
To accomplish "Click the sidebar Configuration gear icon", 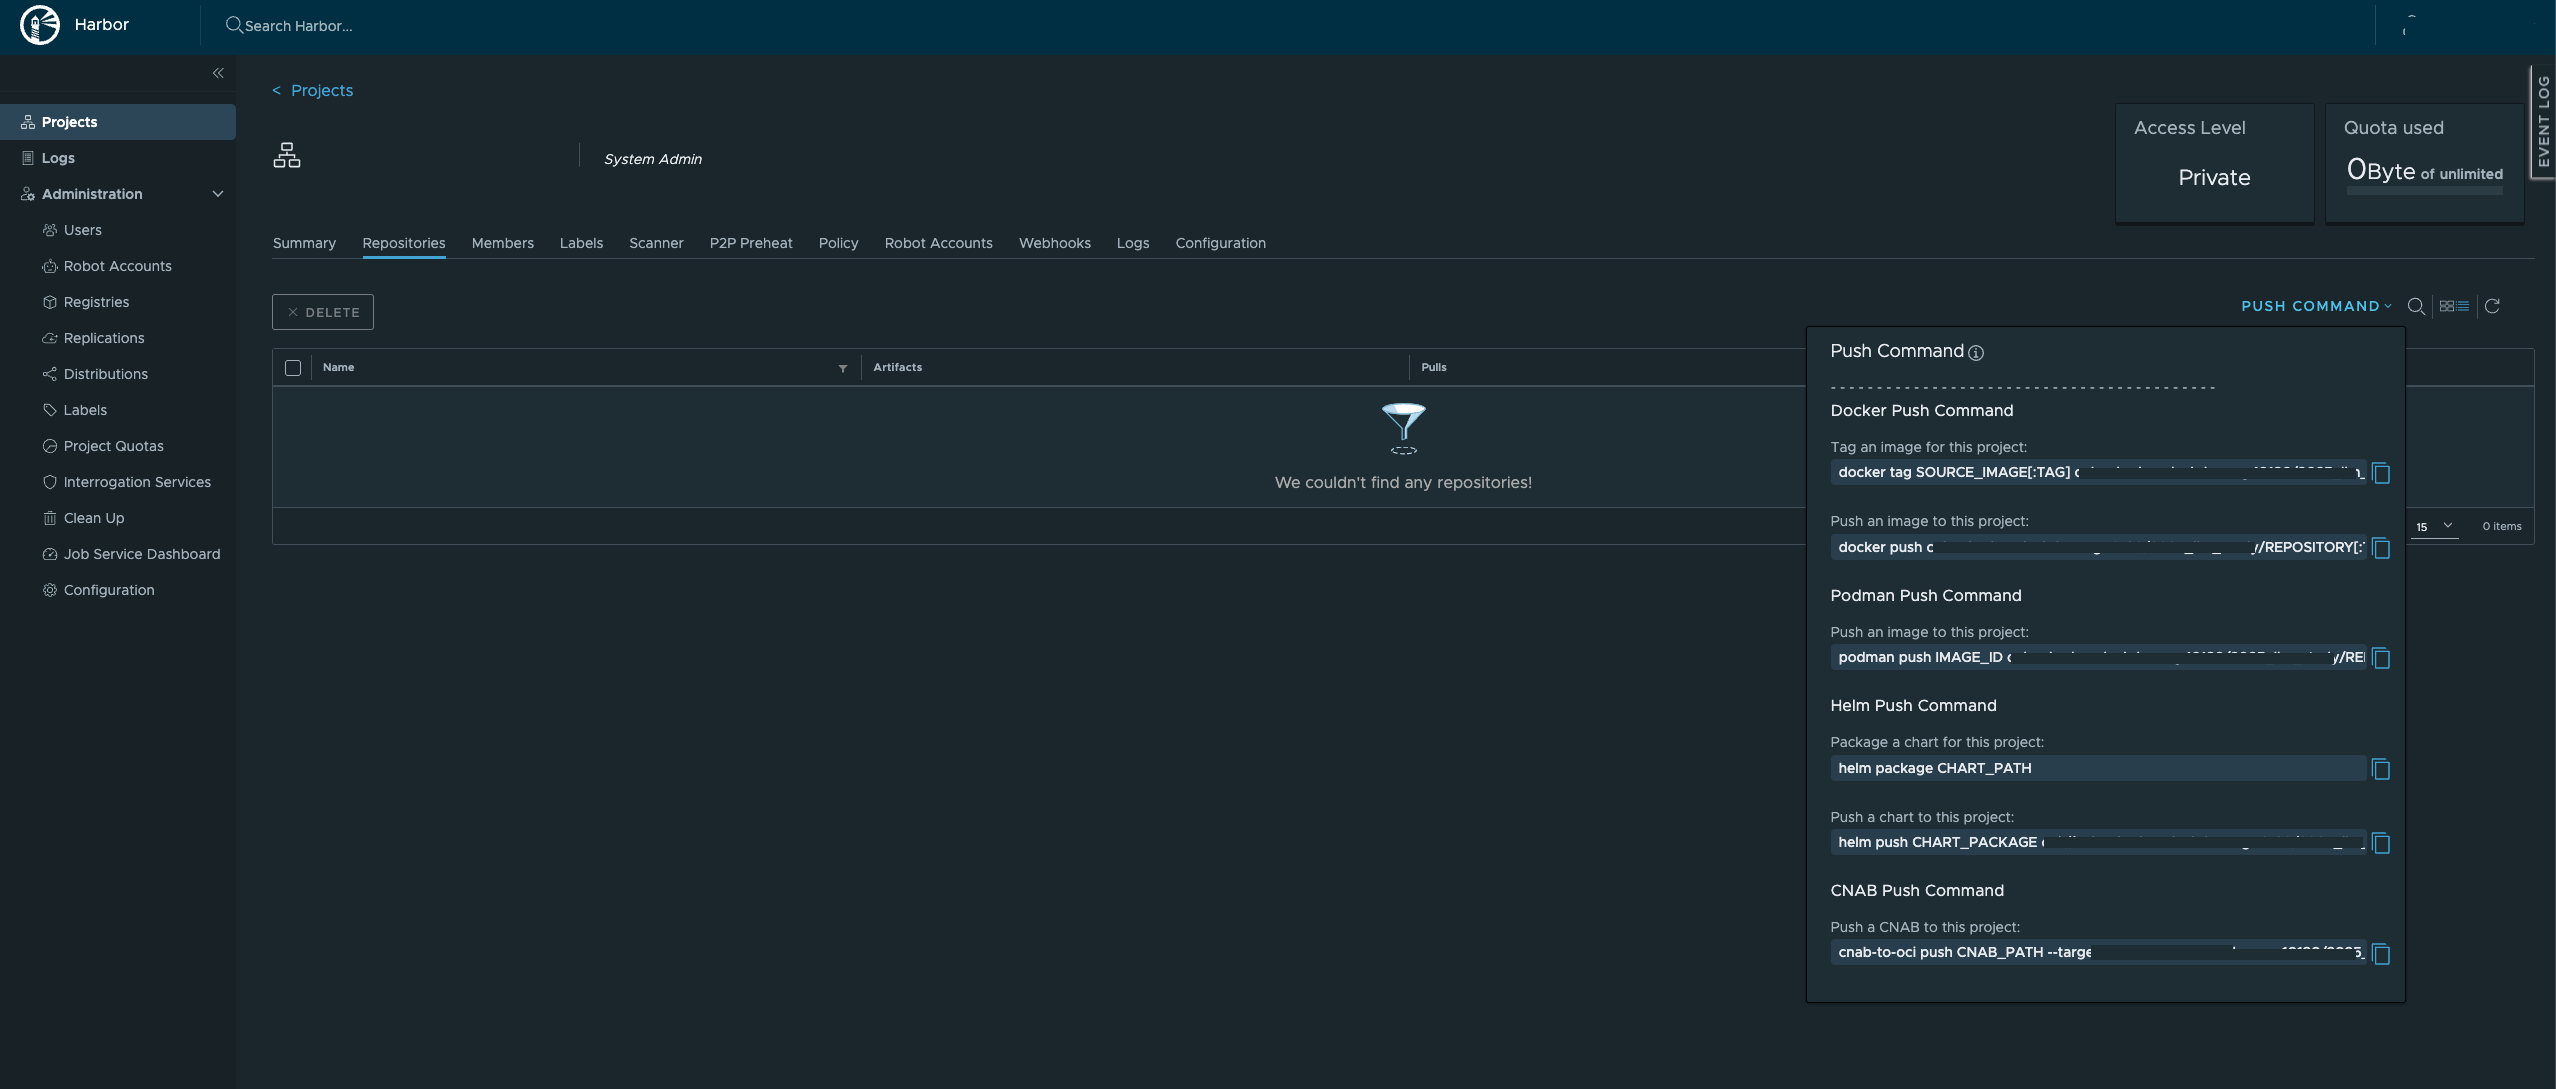I will coord(50,590).
